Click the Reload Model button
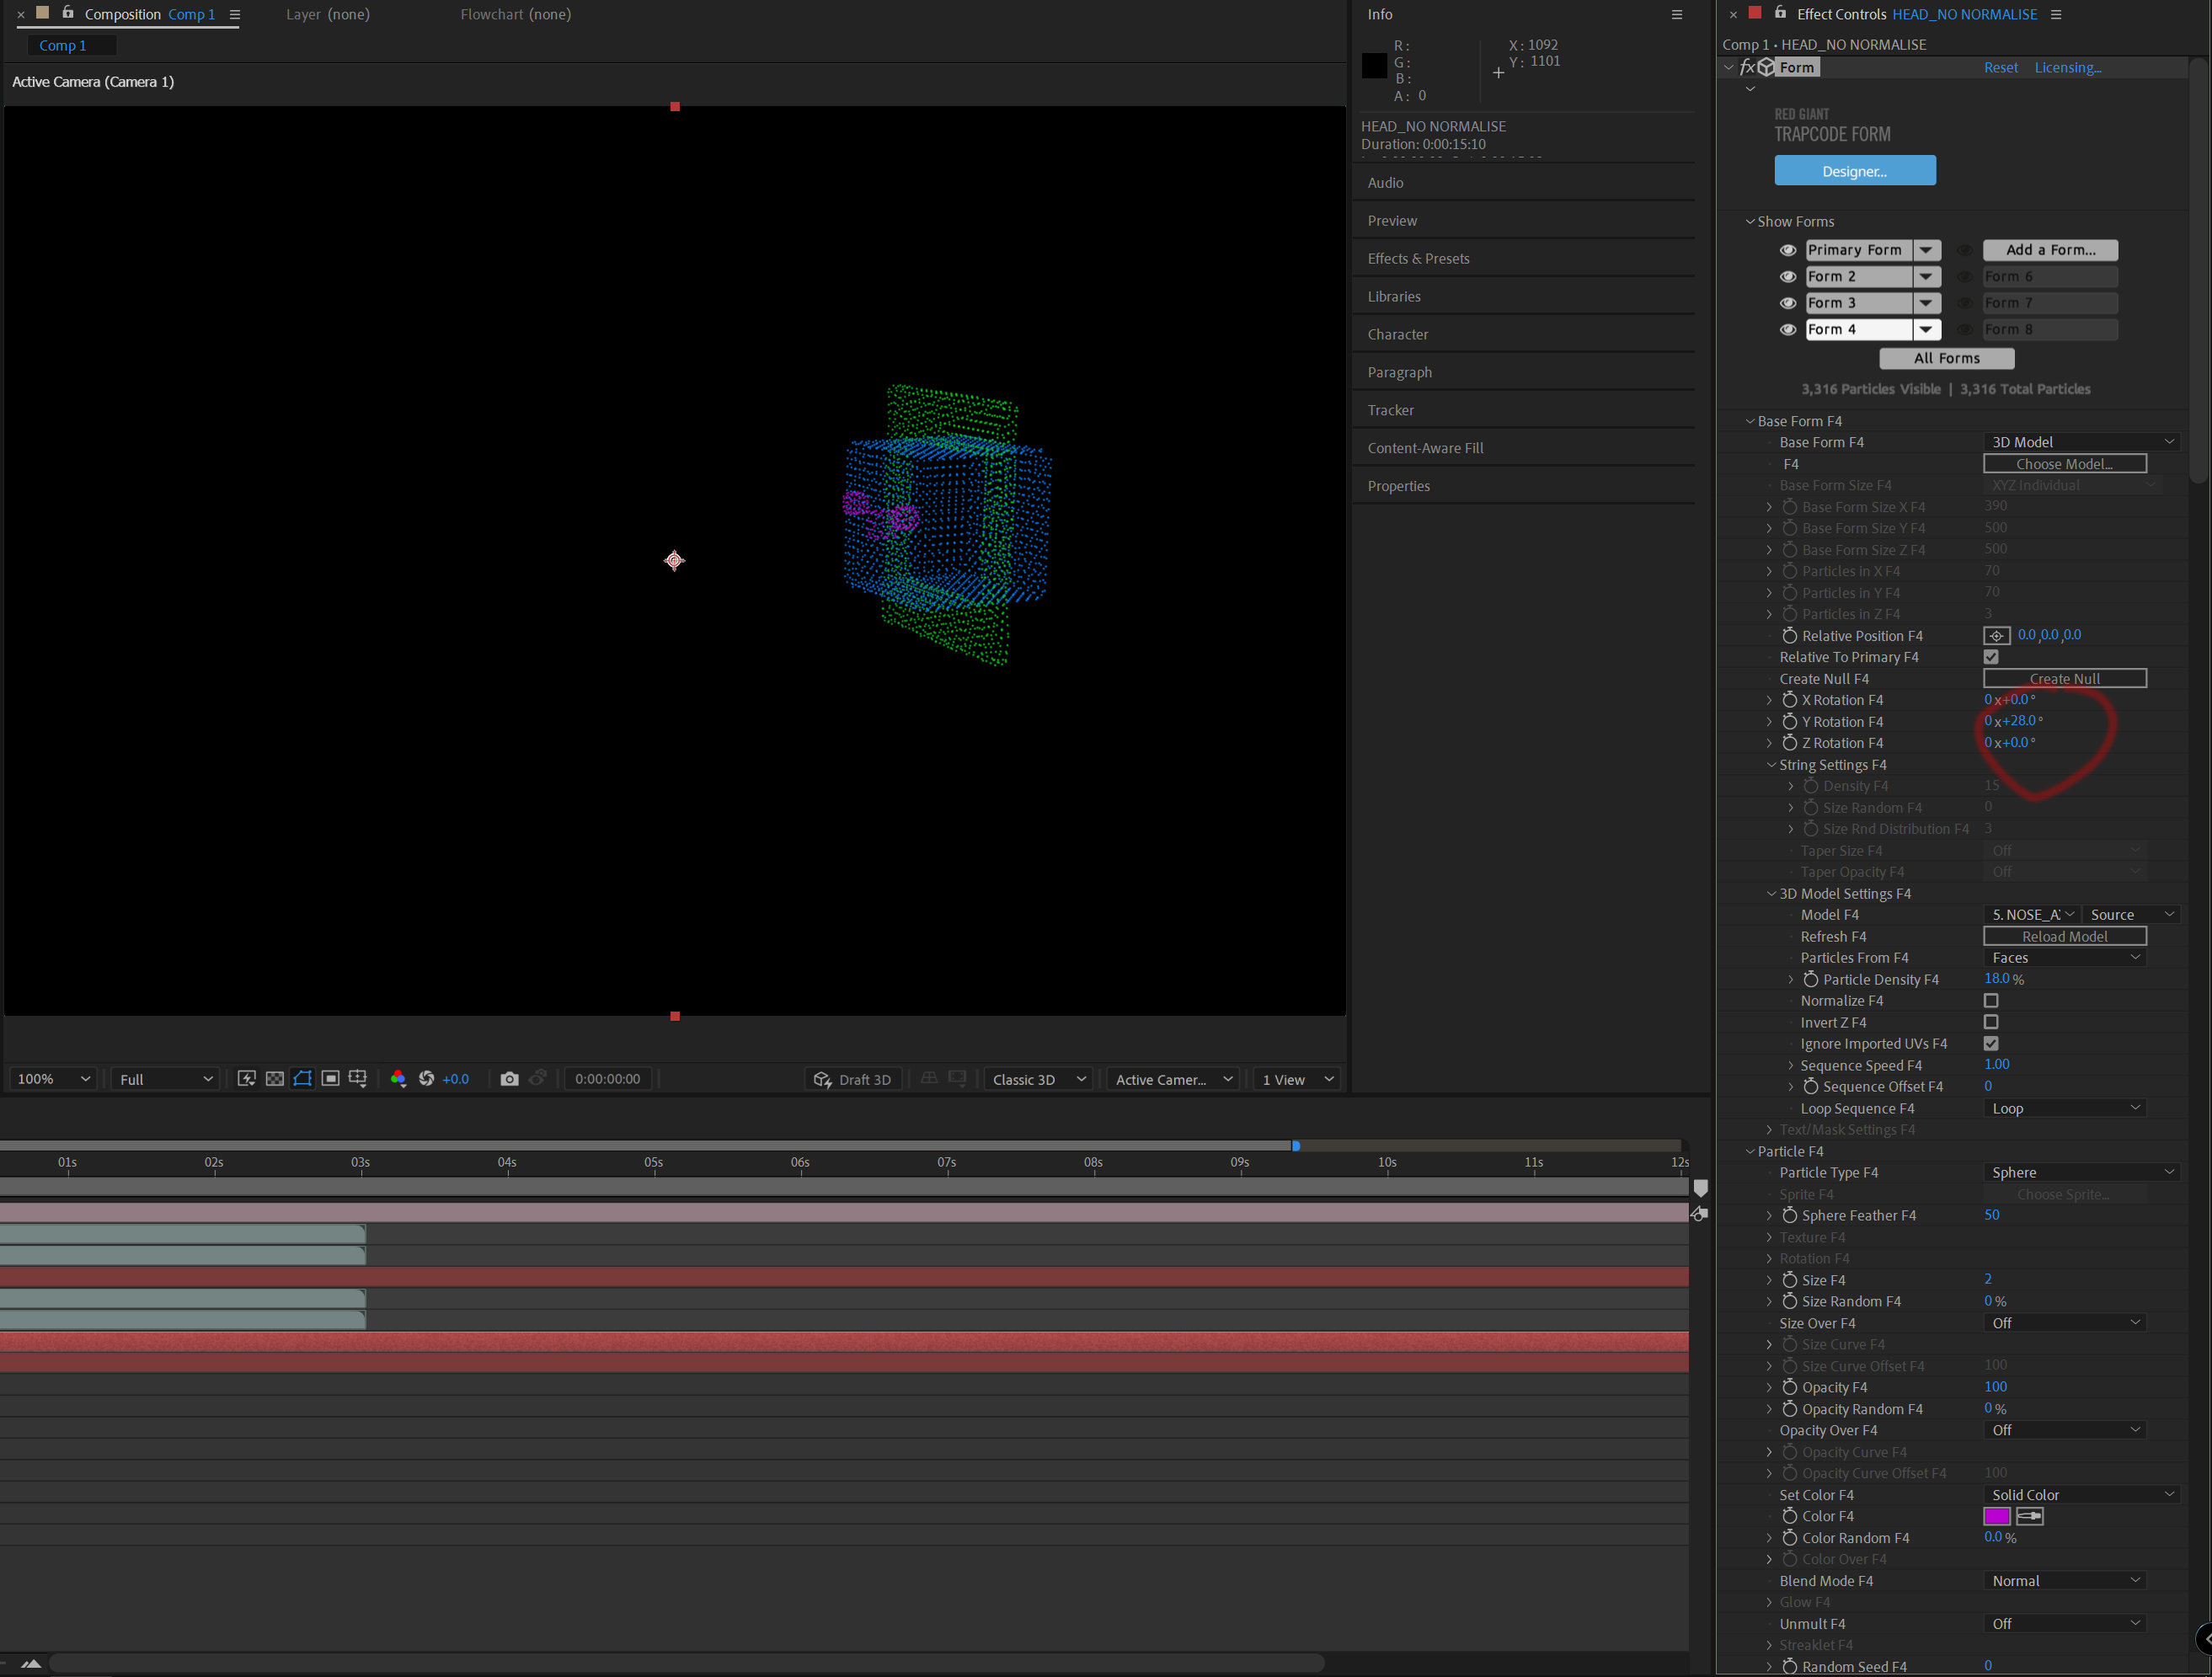The width and height of the screenshot is (2212, 1677). click(x=2064, y=936)
